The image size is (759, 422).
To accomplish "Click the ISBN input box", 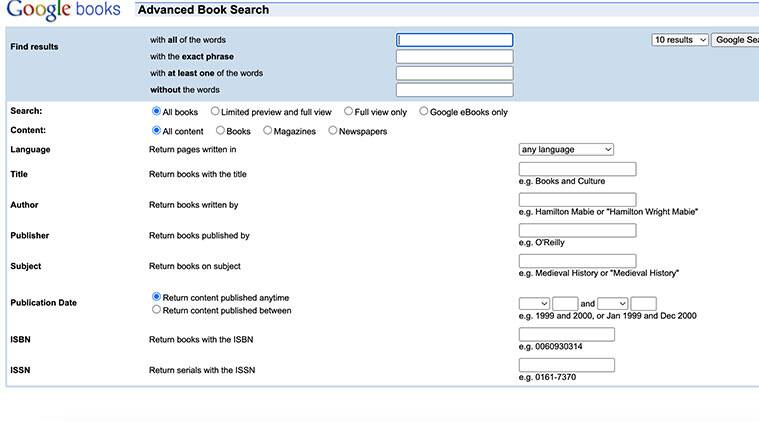I will coord(566,334).
